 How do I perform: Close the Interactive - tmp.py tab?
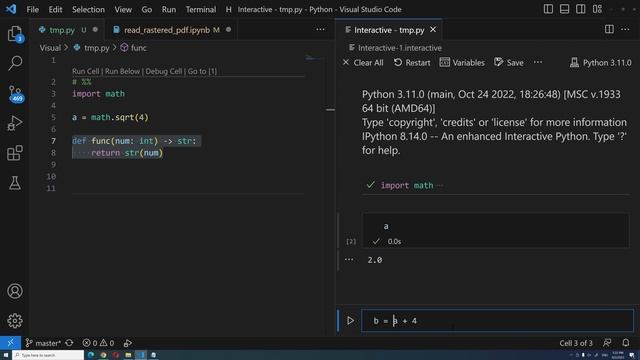click(433, 30)
